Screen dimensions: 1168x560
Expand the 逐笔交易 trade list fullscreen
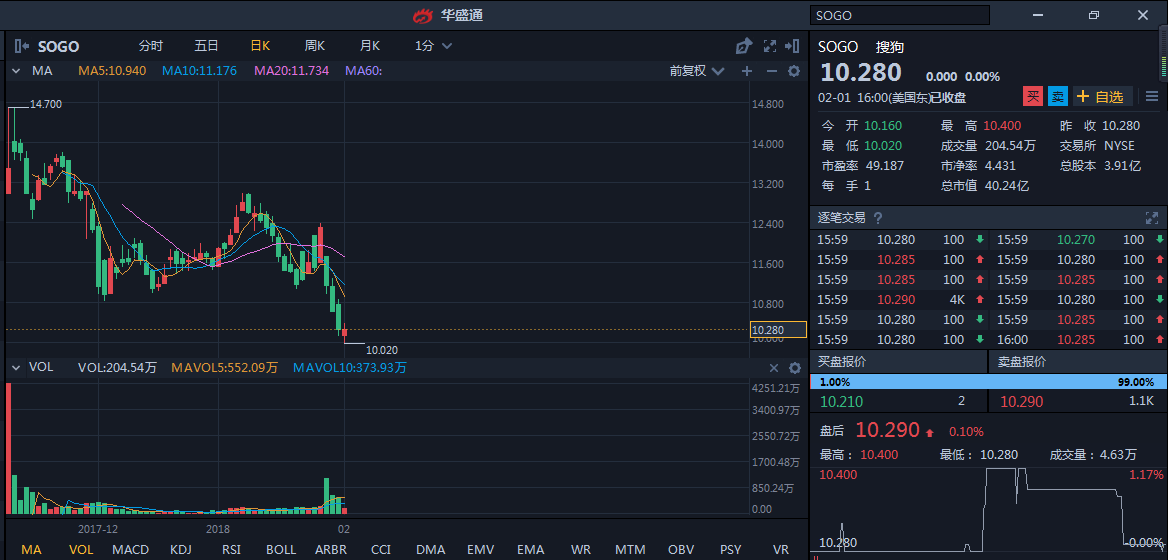point(1152,218)
